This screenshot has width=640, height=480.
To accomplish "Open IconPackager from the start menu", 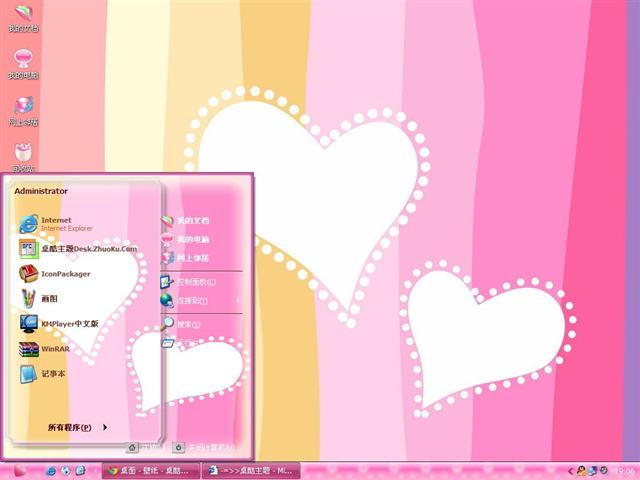I will [55, 274].
